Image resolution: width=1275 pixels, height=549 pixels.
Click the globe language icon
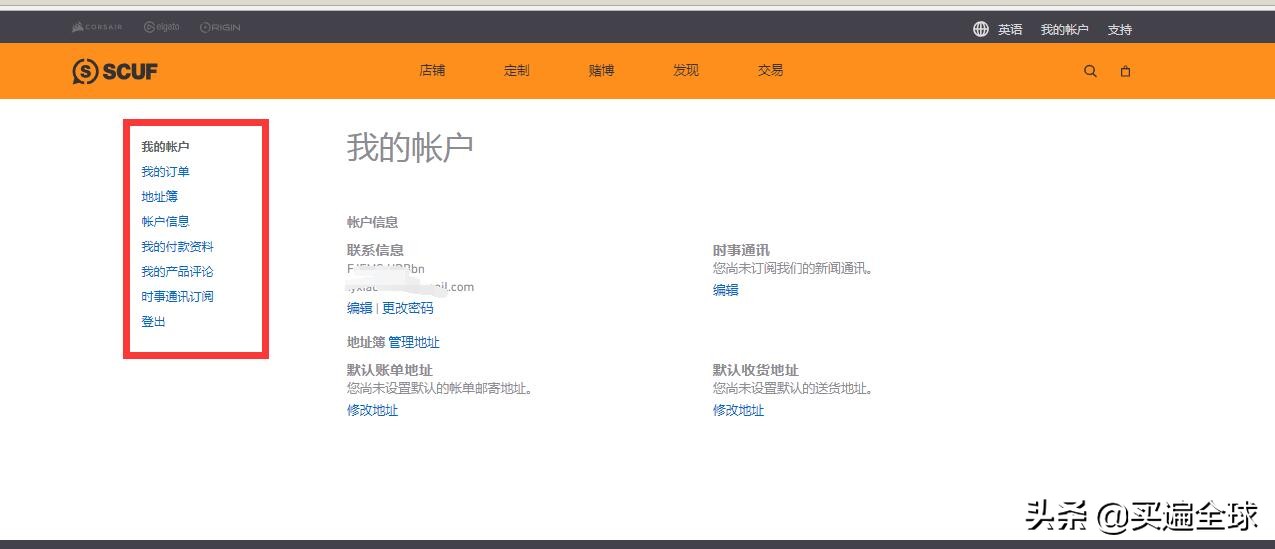pos(981,29)
